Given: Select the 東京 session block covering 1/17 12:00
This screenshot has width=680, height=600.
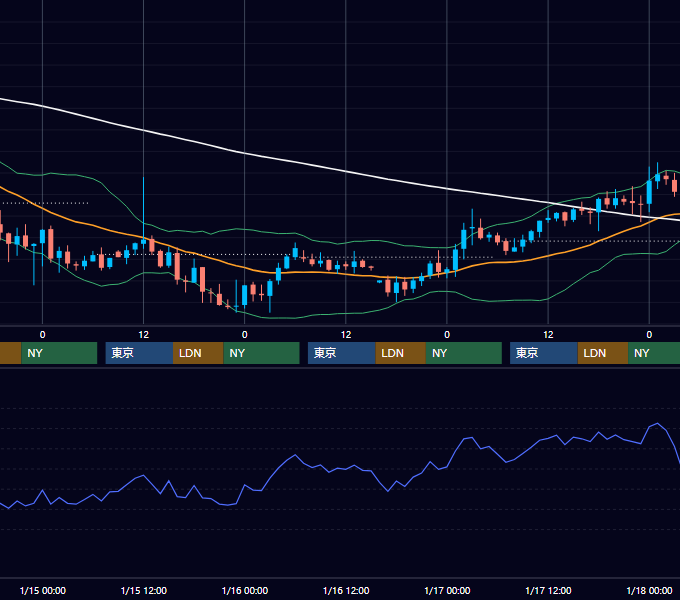Looking at the screenshot, I should coord(544,353).
